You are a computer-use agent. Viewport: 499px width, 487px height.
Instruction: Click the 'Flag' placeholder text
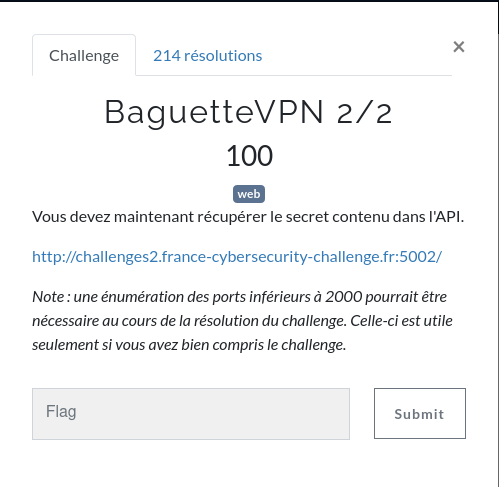point(61,411)
